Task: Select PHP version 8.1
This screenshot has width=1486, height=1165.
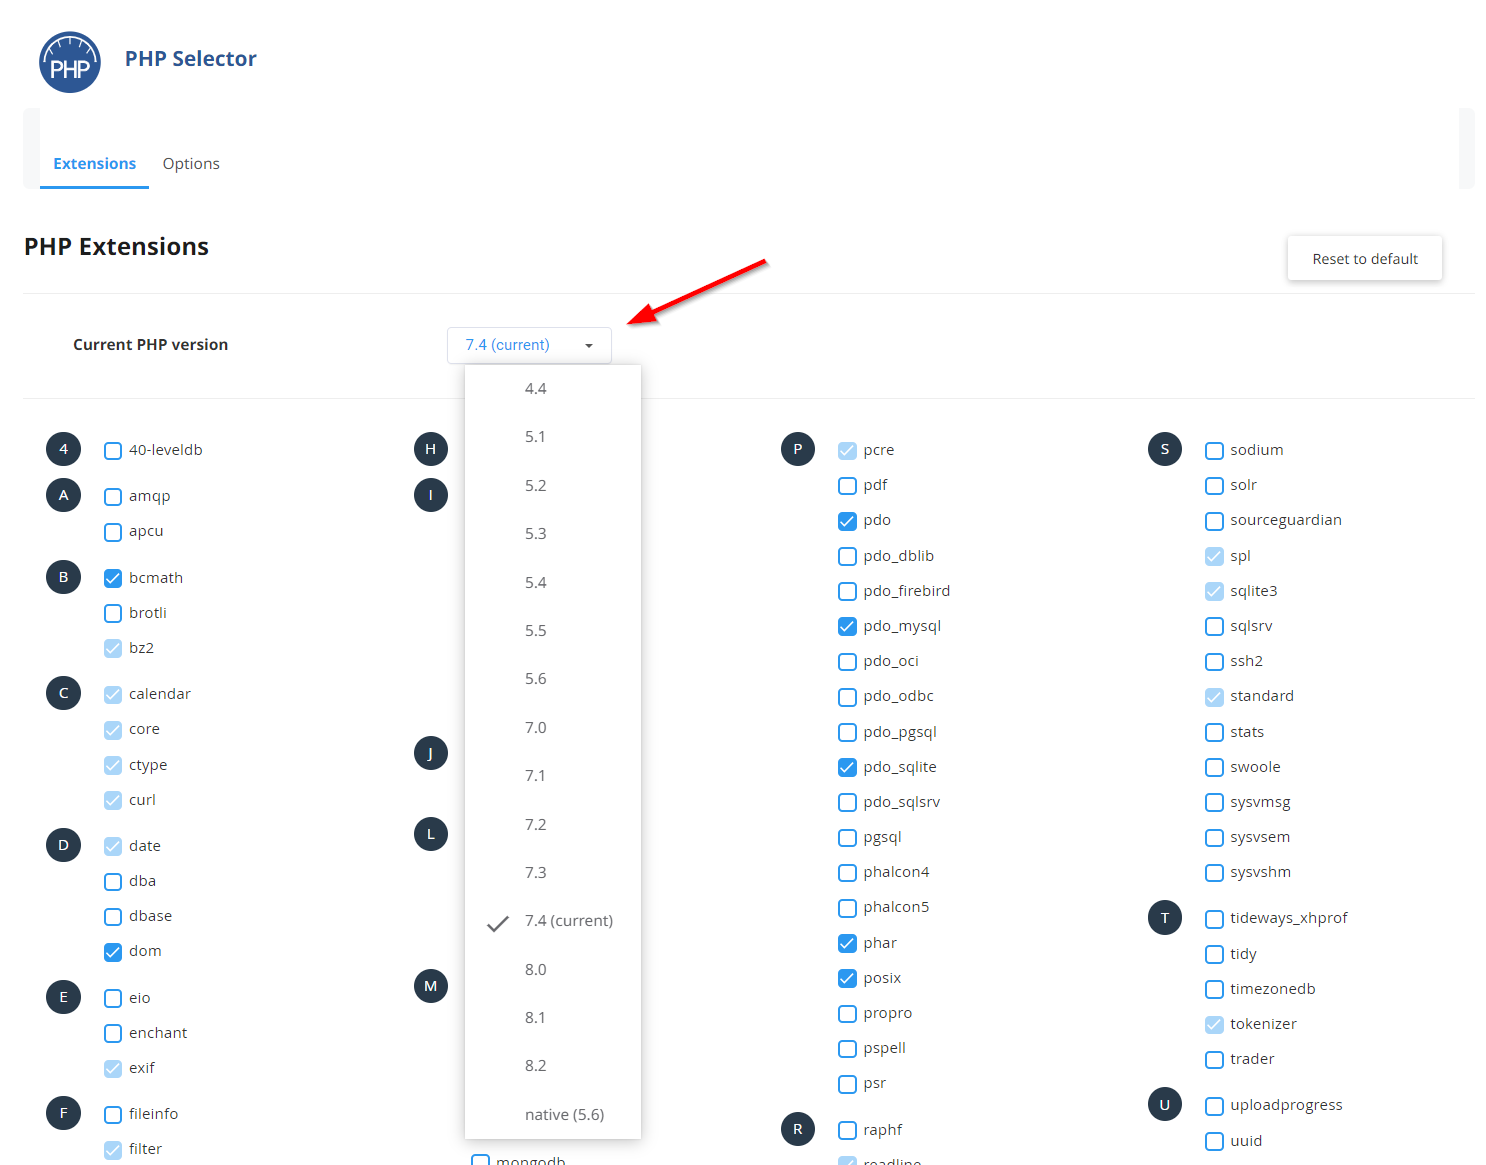Action: pyautogui.click(x=553, y=1018)
